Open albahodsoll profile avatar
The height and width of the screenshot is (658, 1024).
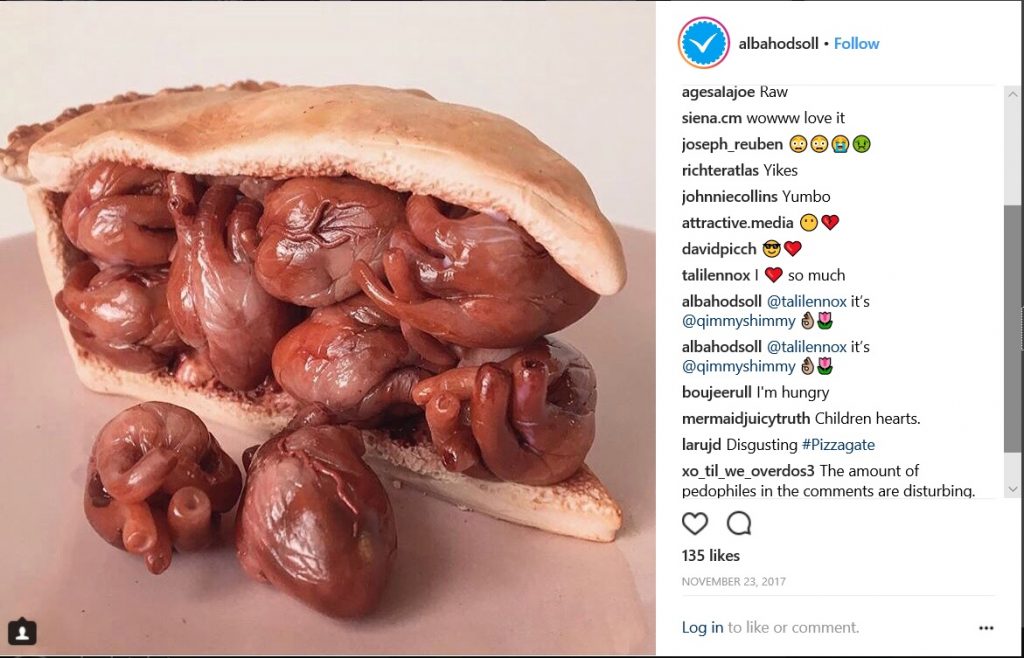click(x=703, y=43)
